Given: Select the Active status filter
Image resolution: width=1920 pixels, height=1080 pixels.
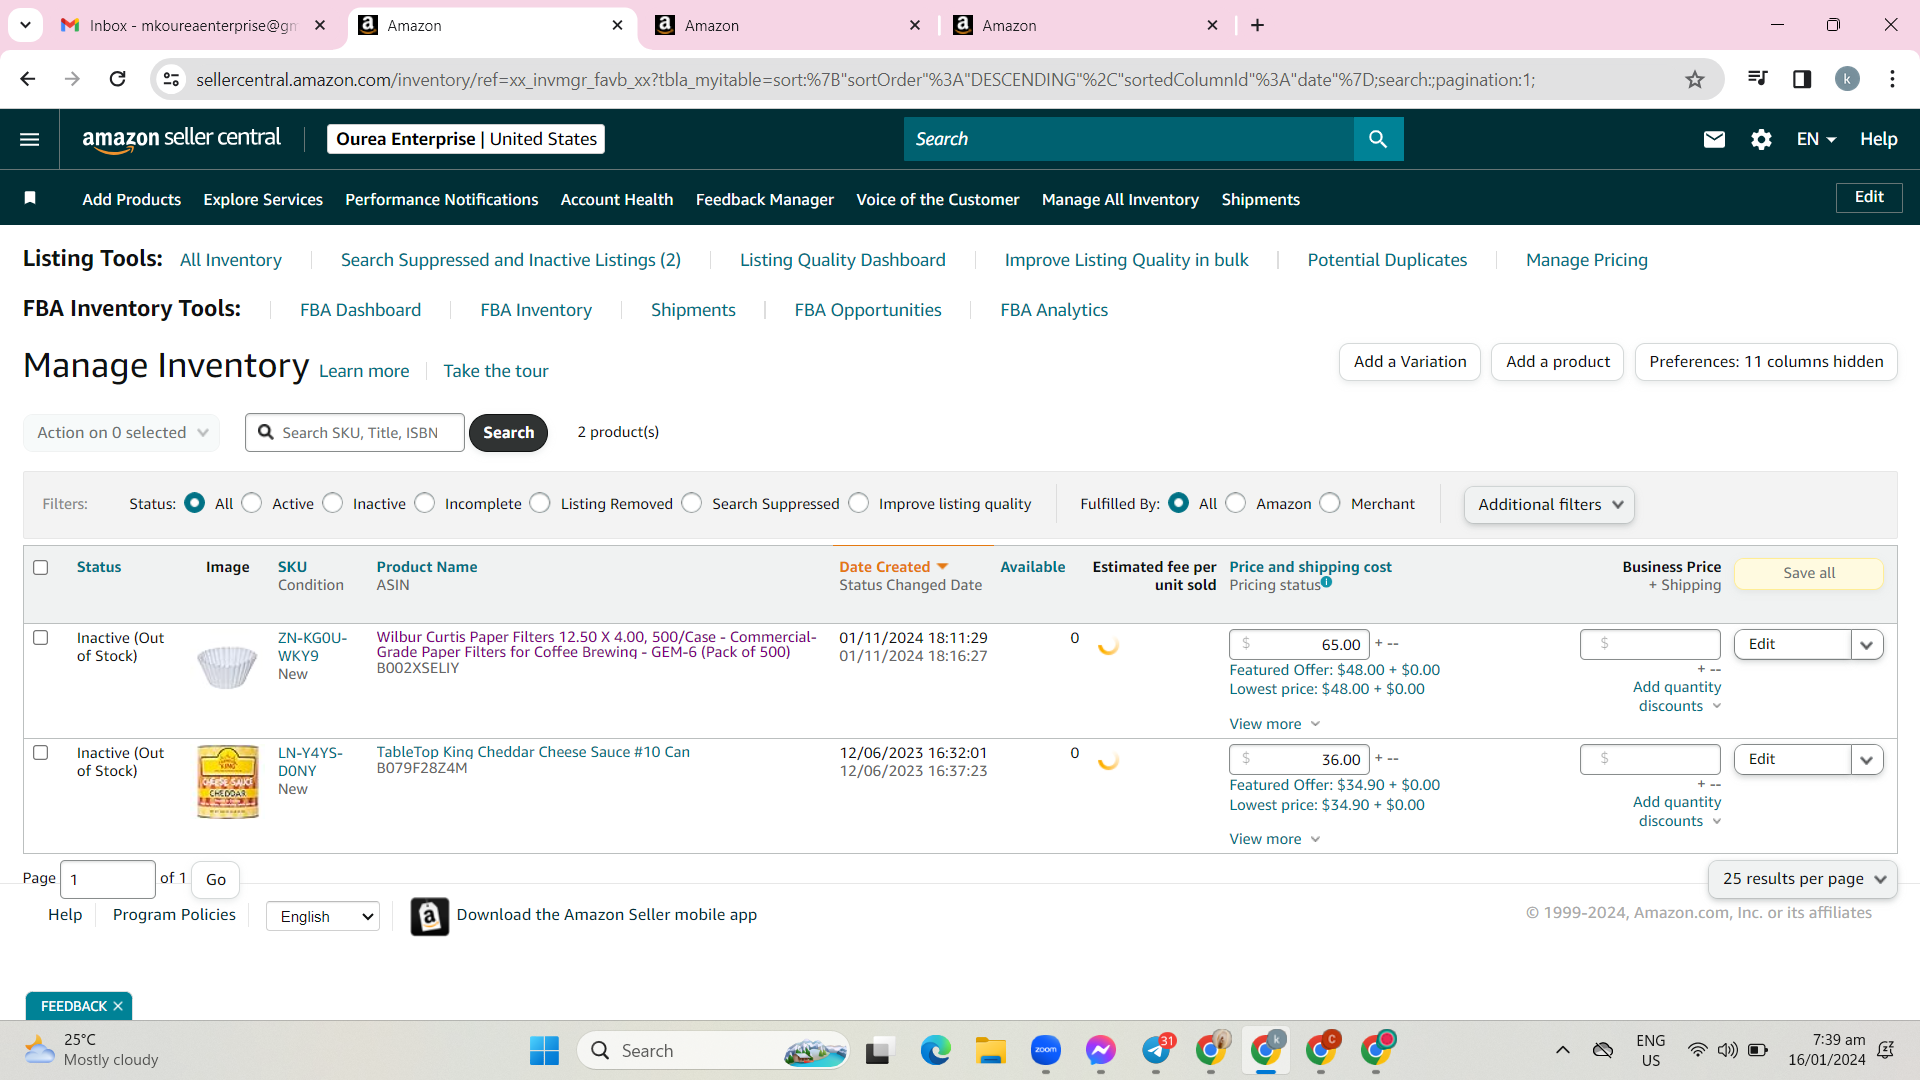Looking at the screenshot, I should [x=252, y=503].
